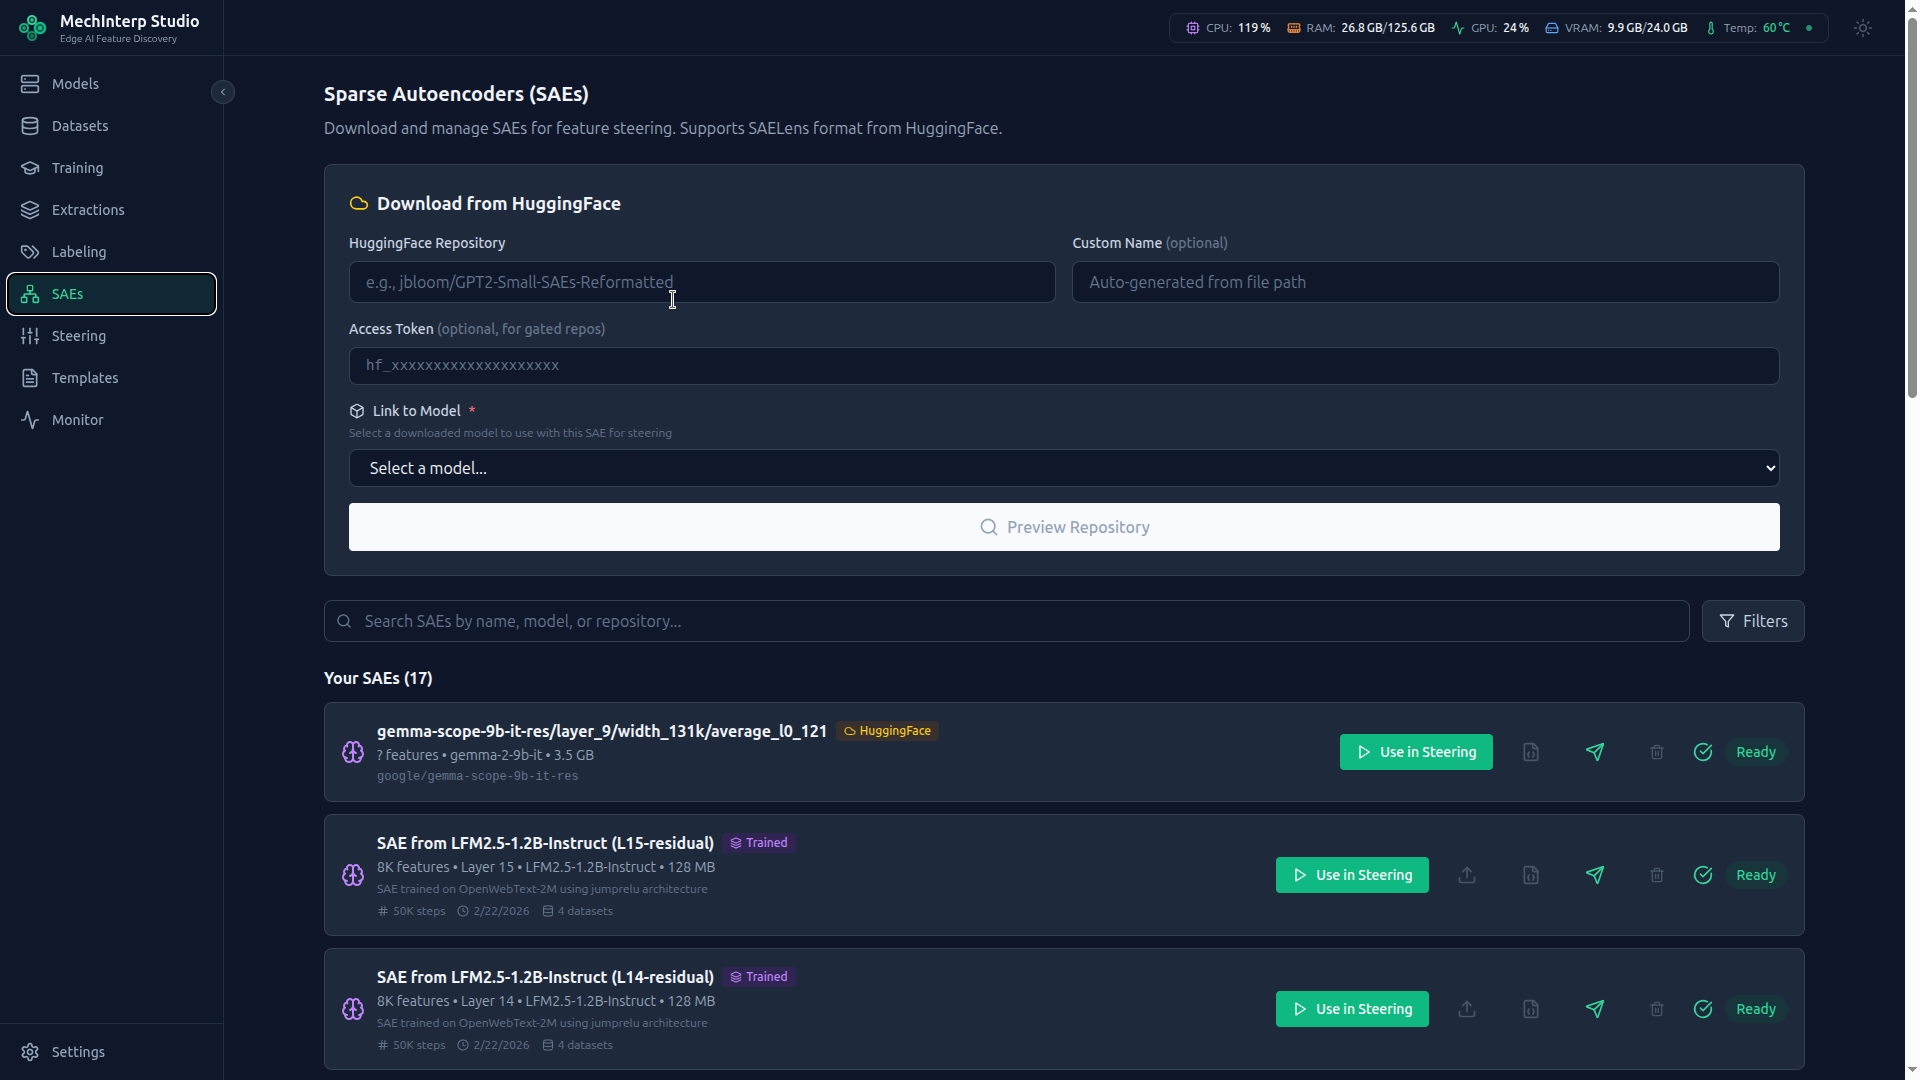Click the HuggingFace badge on gemma-scope SAE
1920x1080 pixels.
tap(887, 731)
